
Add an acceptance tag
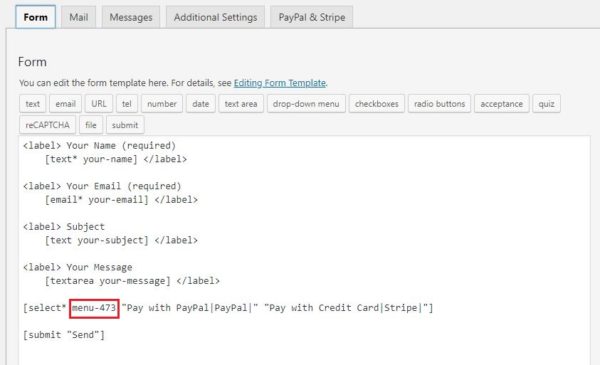tap(502, 104)
